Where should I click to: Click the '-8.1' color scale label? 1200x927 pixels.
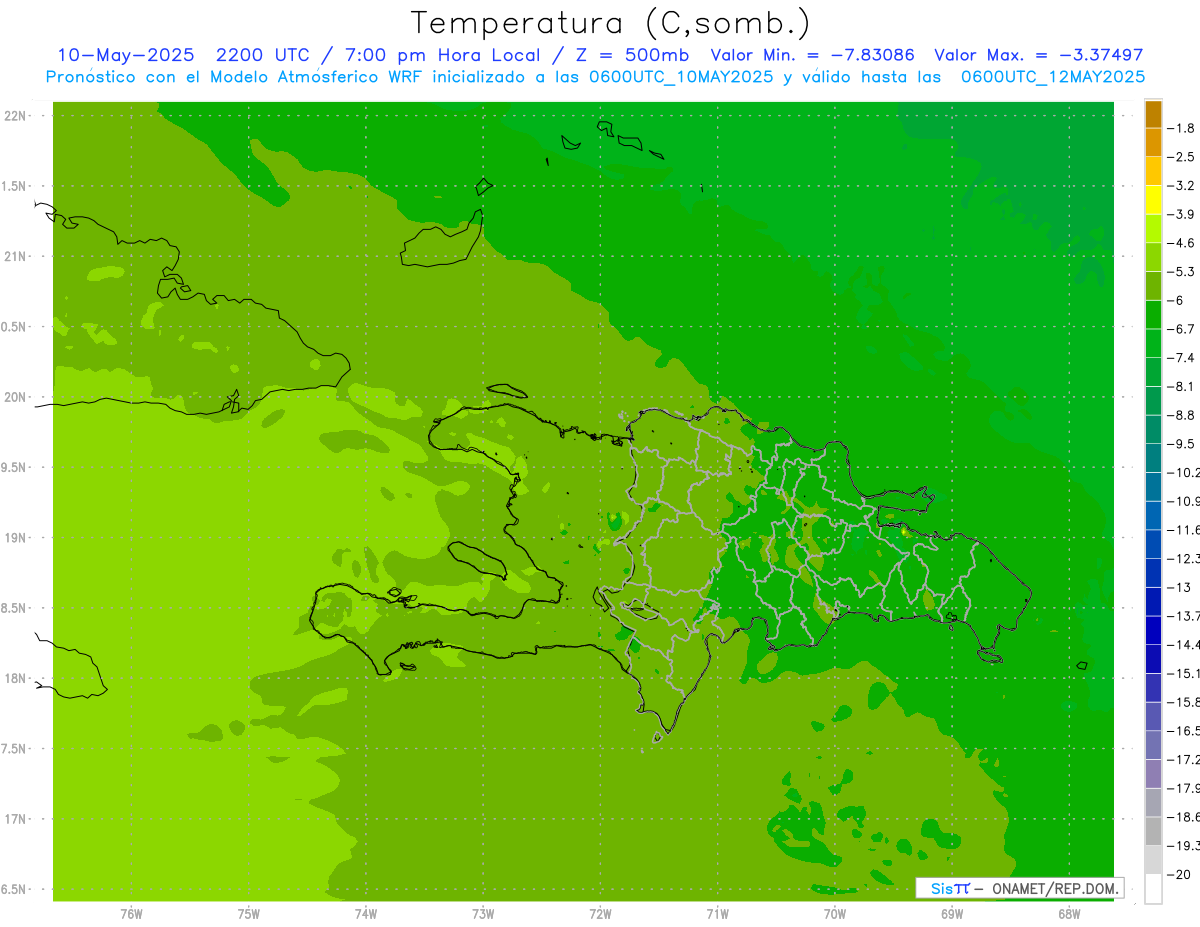click(x=1182, y=386)
